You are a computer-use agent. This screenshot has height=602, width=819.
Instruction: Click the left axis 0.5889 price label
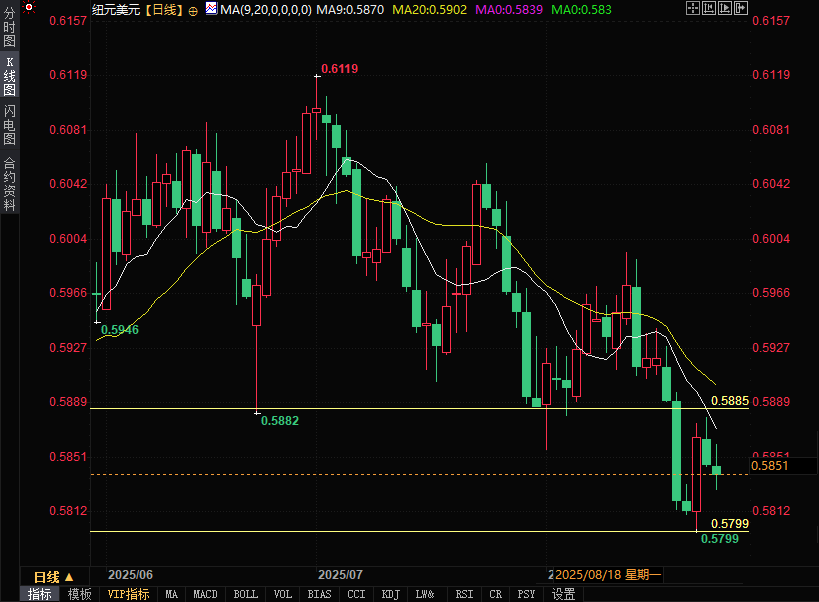[x=68, y=402]
